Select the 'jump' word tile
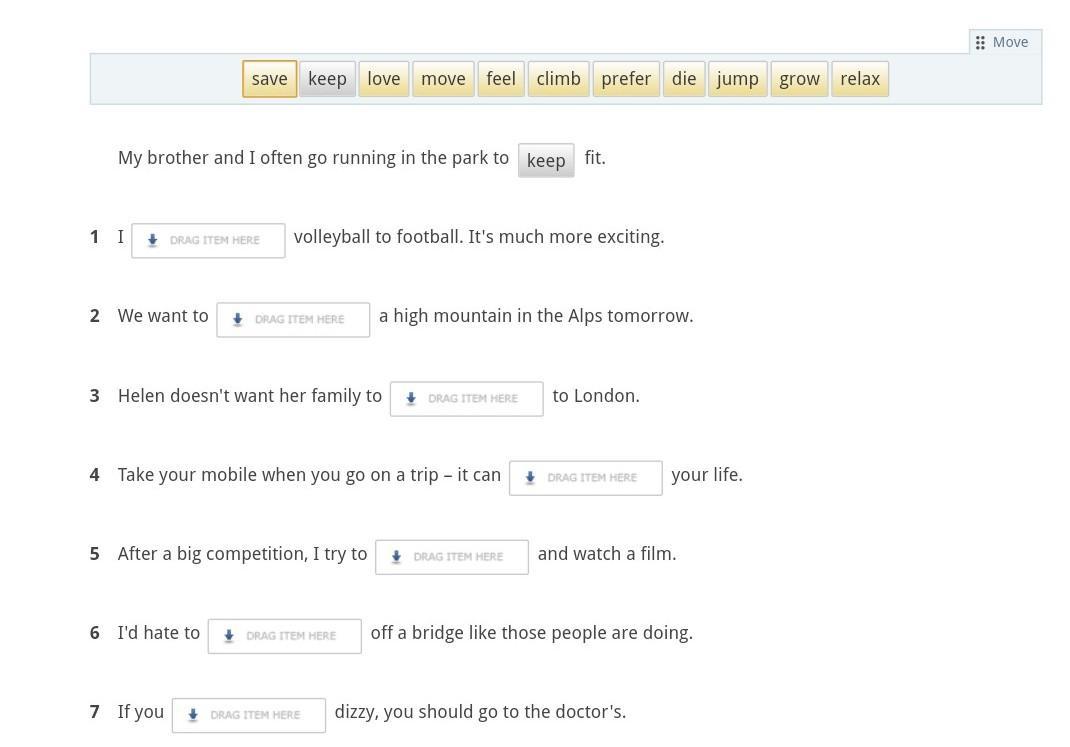This screenshot has height=747, width=1070. (x=737, y=79)
